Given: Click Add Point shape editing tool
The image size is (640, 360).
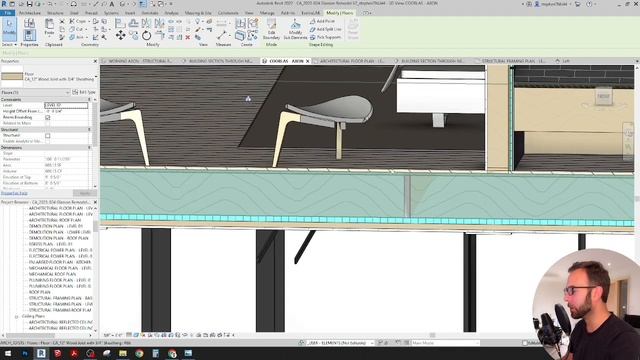Looking at the screenshot, I should click(322, 21).
